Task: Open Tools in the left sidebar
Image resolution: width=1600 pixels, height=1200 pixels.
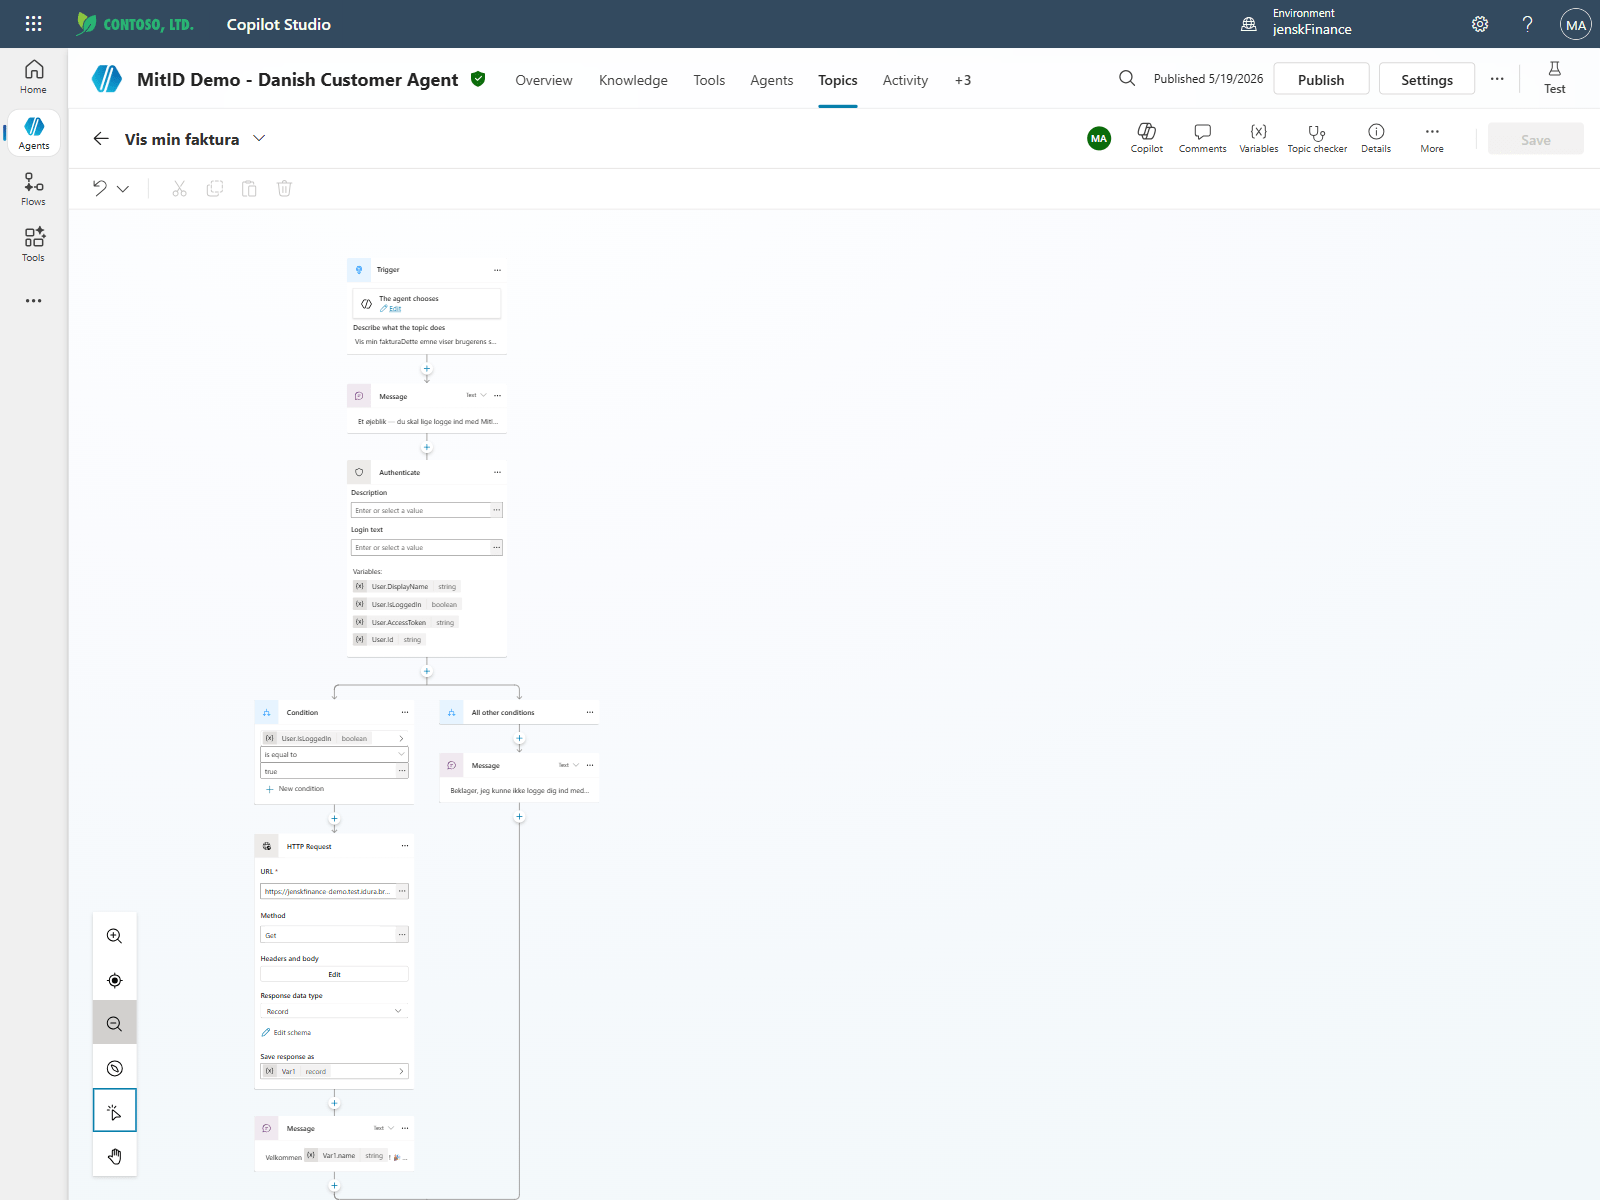Action: click(34, 245)
